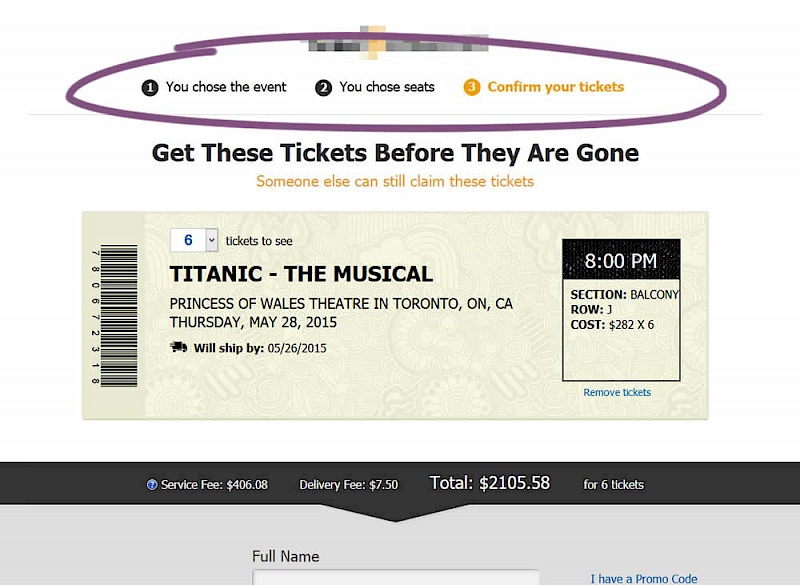Viewport: 800px width, 585px height.
Task: Click the step 2 number badge
Action: pos(323,88)
